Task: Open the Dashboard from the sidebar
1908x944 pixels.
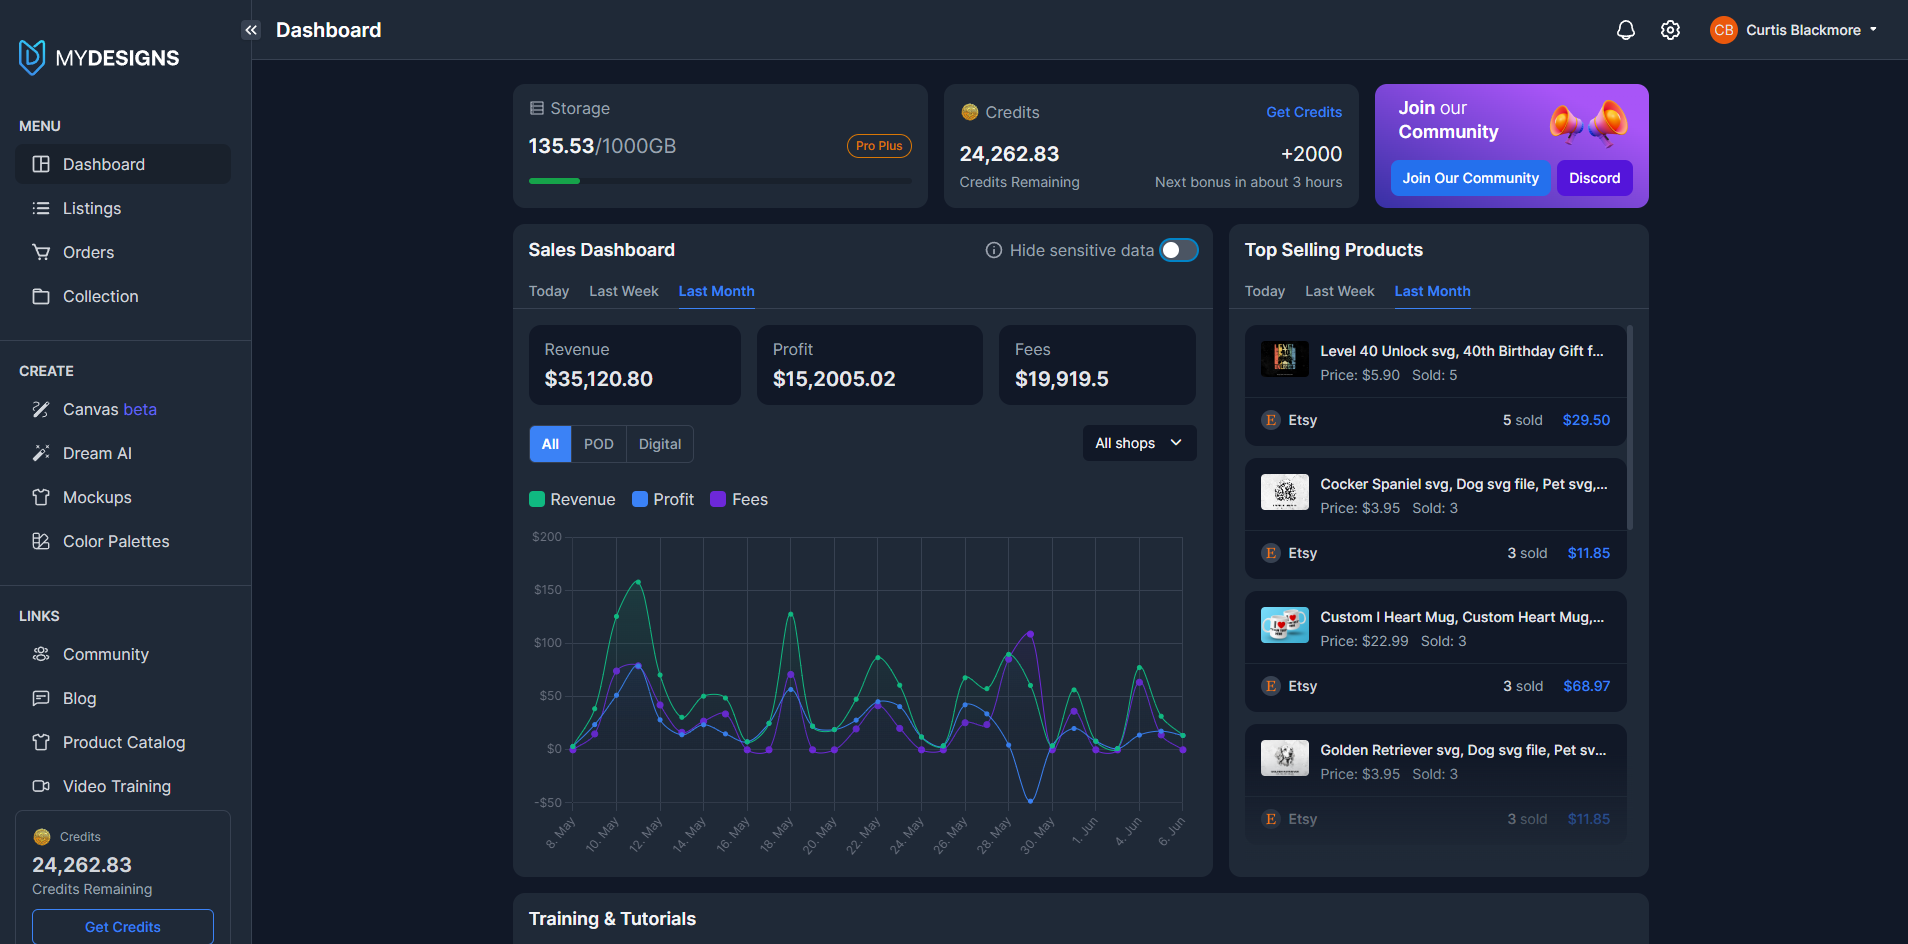Action: 103,164
